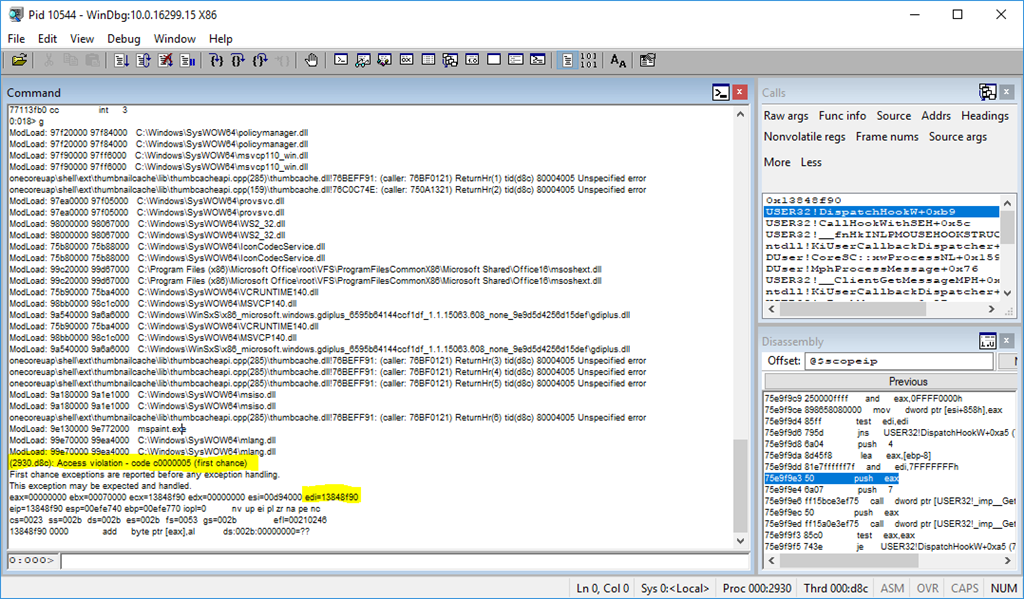Open the Options toolbar icon
Screen dimensions: 1024x599
pos(647,61)
